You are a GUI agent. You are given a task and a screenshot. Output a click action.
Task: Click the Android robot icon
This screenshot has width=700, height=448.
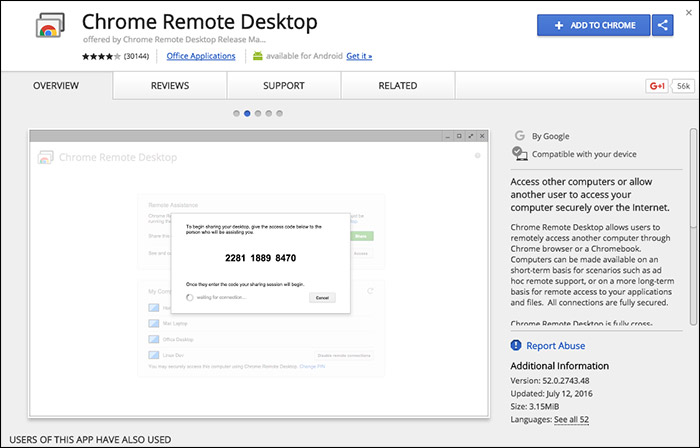(258, 56)
